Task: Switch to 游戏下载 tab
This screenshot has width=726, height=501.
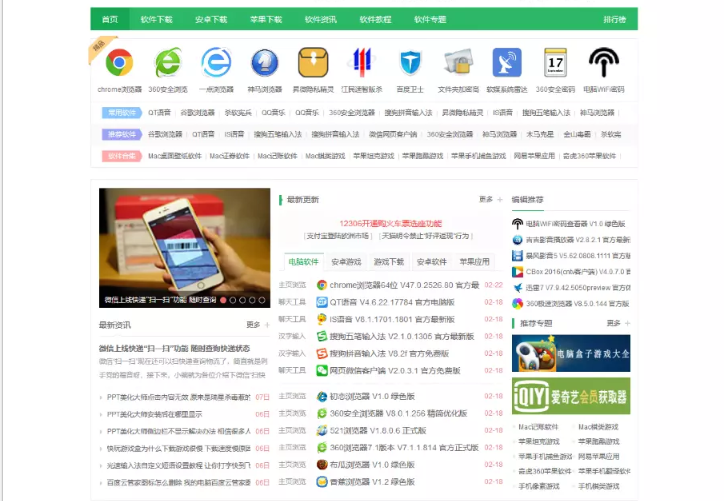Action: [389, 262]
